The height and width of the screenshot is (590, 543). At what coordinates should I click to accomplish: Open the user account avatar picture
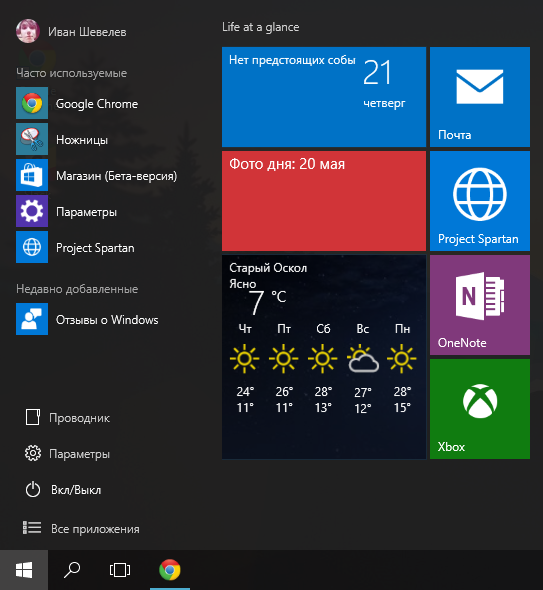[x=28, y=31]
